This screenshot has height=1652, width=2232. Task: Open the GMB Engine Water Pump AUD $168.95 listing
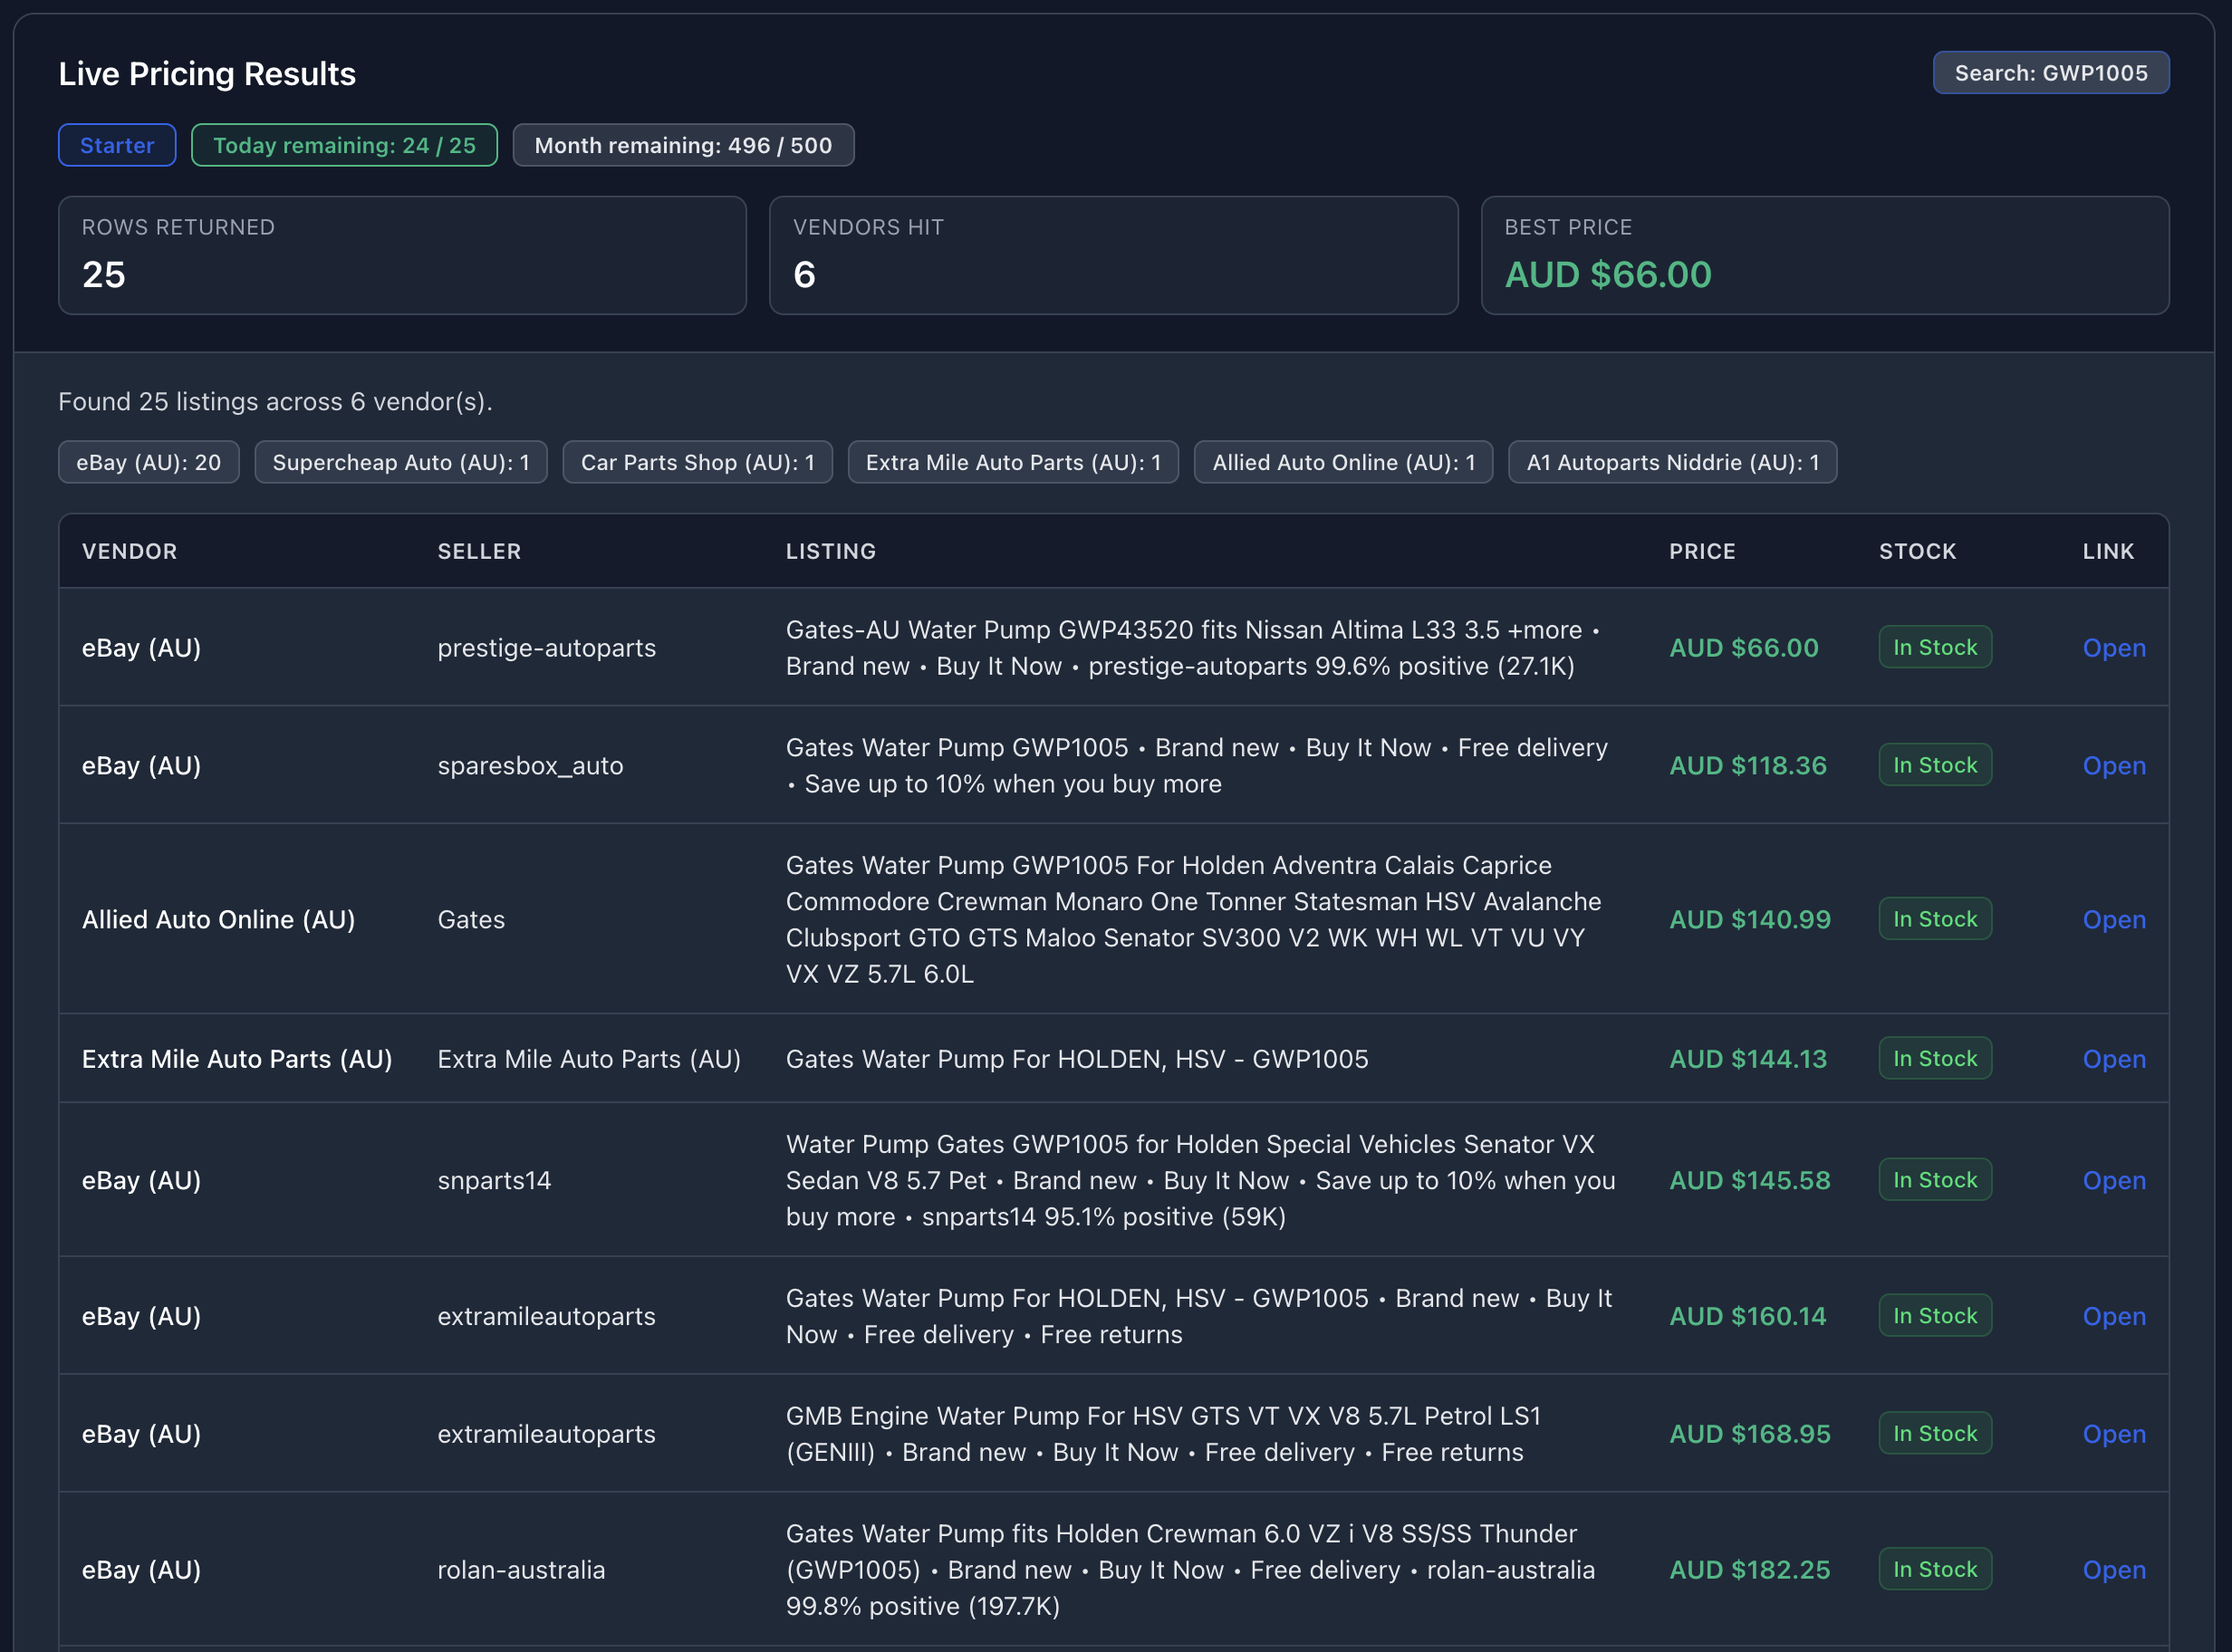pyautogui.click(x=2113, y=1435)
